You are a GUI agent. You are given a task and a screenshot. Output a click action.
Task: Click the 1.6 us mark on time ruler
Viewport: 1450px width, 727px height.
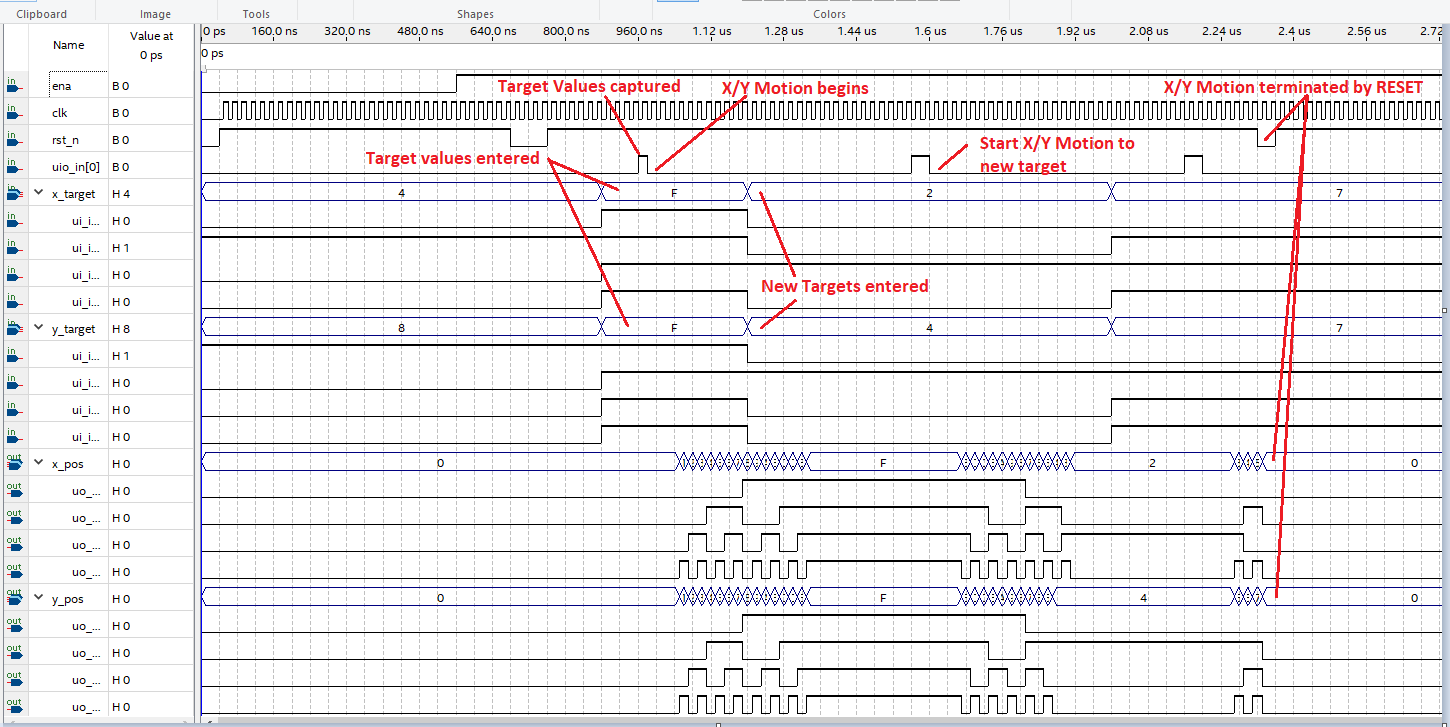[x=929, y=32]
